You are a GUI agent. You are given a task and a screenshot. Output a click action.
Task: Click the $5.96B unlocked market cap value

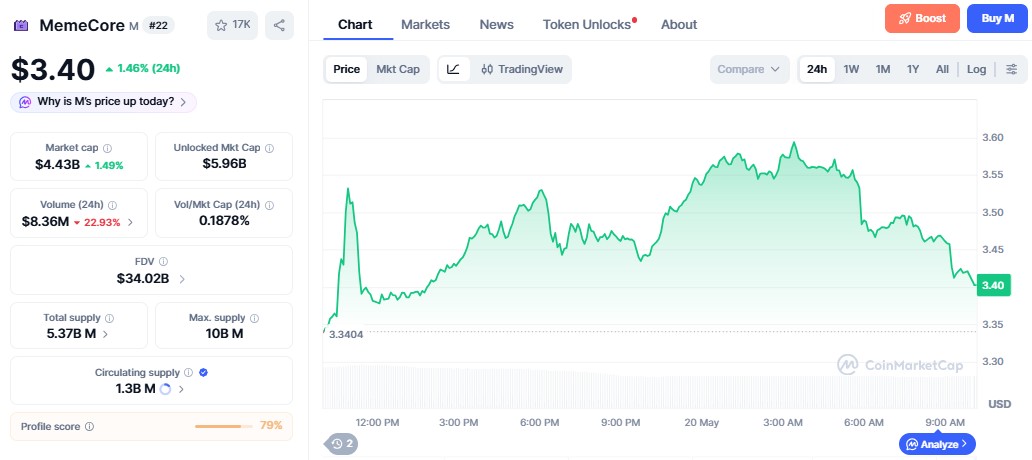[224, 163]
